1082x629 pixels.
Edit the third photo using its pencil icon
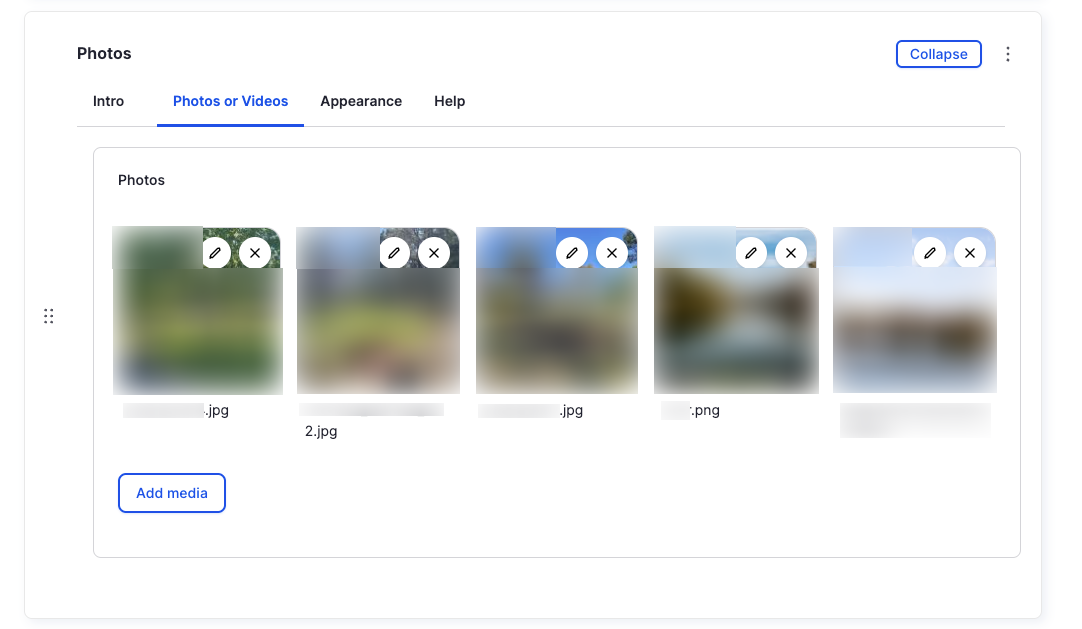click(x=572, y=252)
